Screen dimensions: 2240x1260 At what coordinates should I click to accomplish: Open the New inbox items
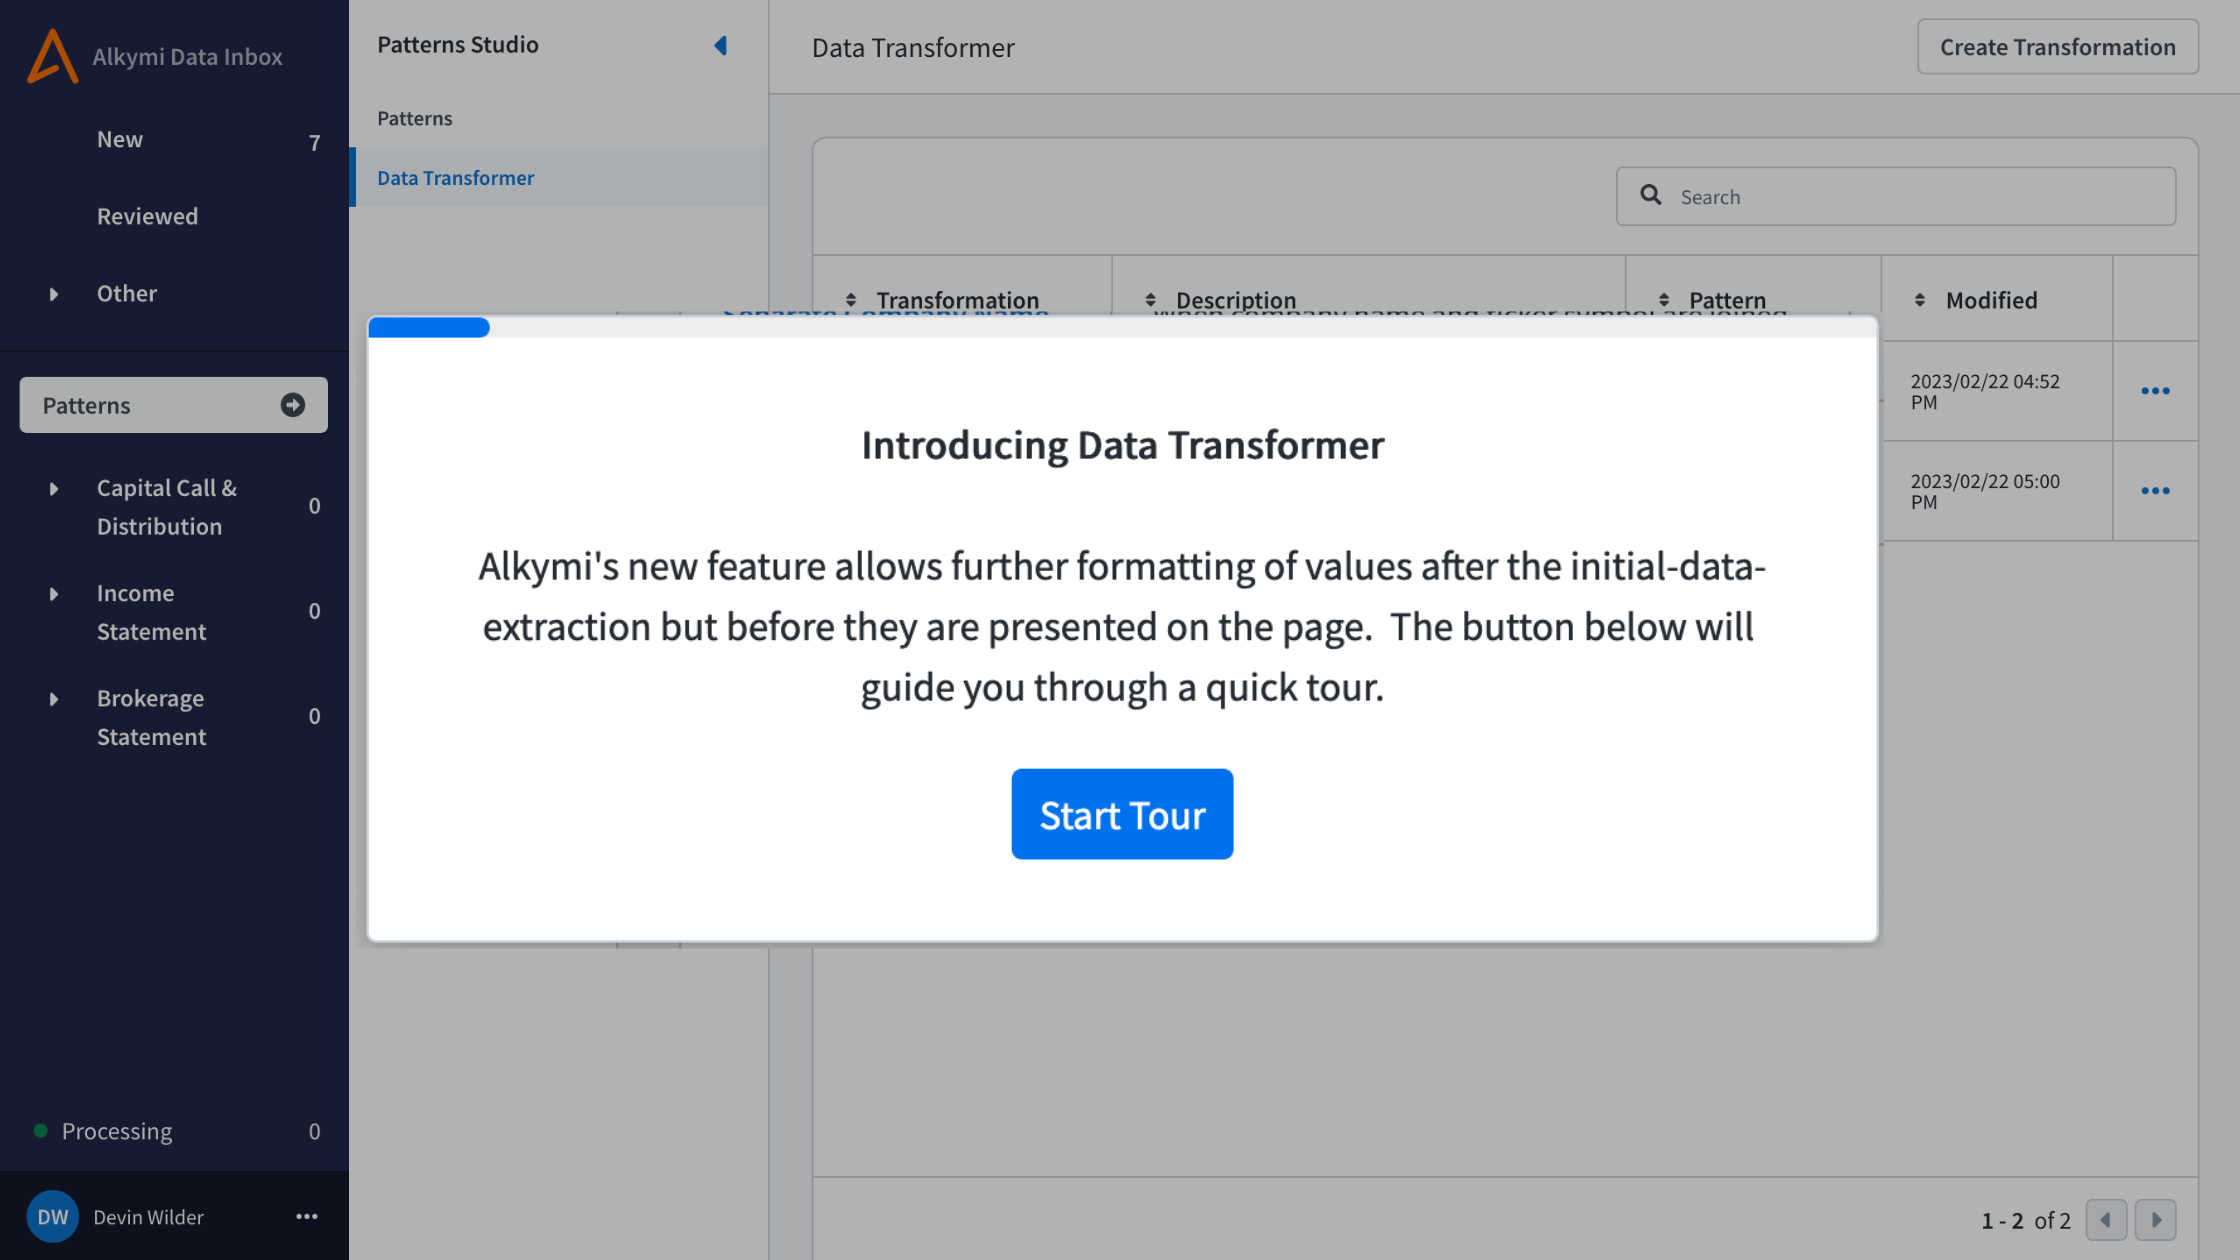[x=120, y=139]
